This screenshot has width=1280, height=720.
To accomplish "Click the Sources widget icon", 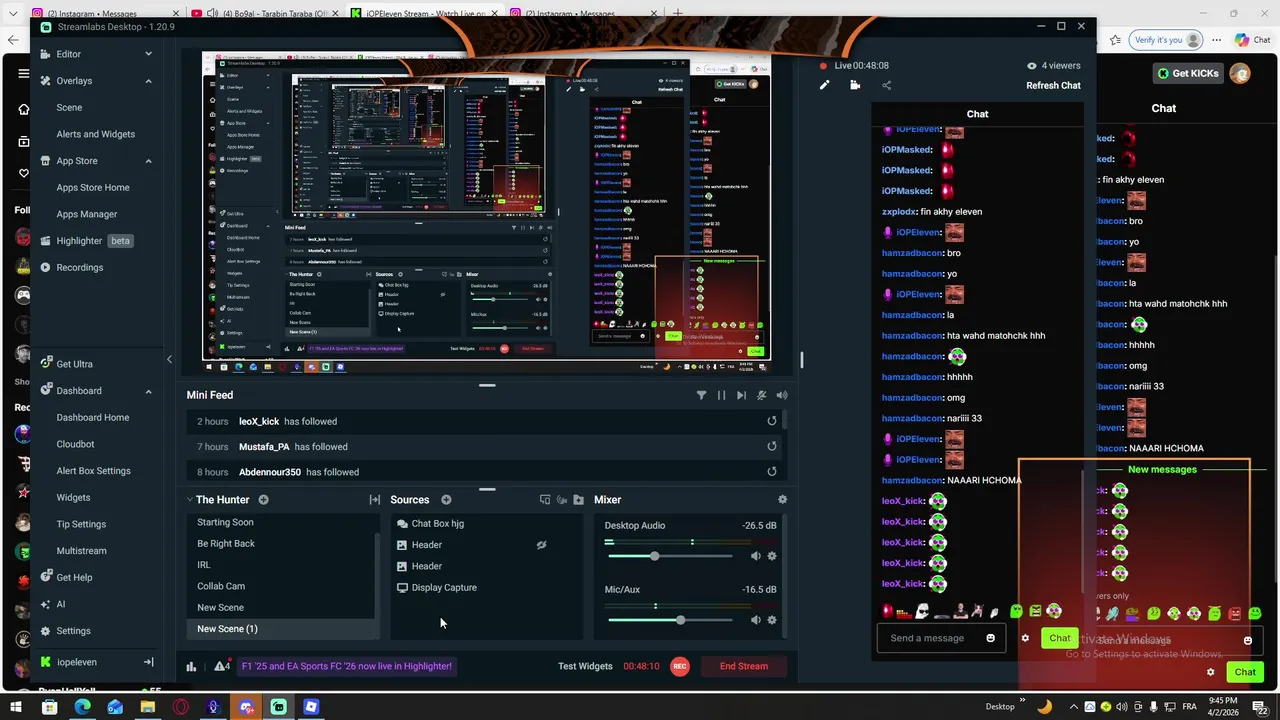I will point(545,500).
